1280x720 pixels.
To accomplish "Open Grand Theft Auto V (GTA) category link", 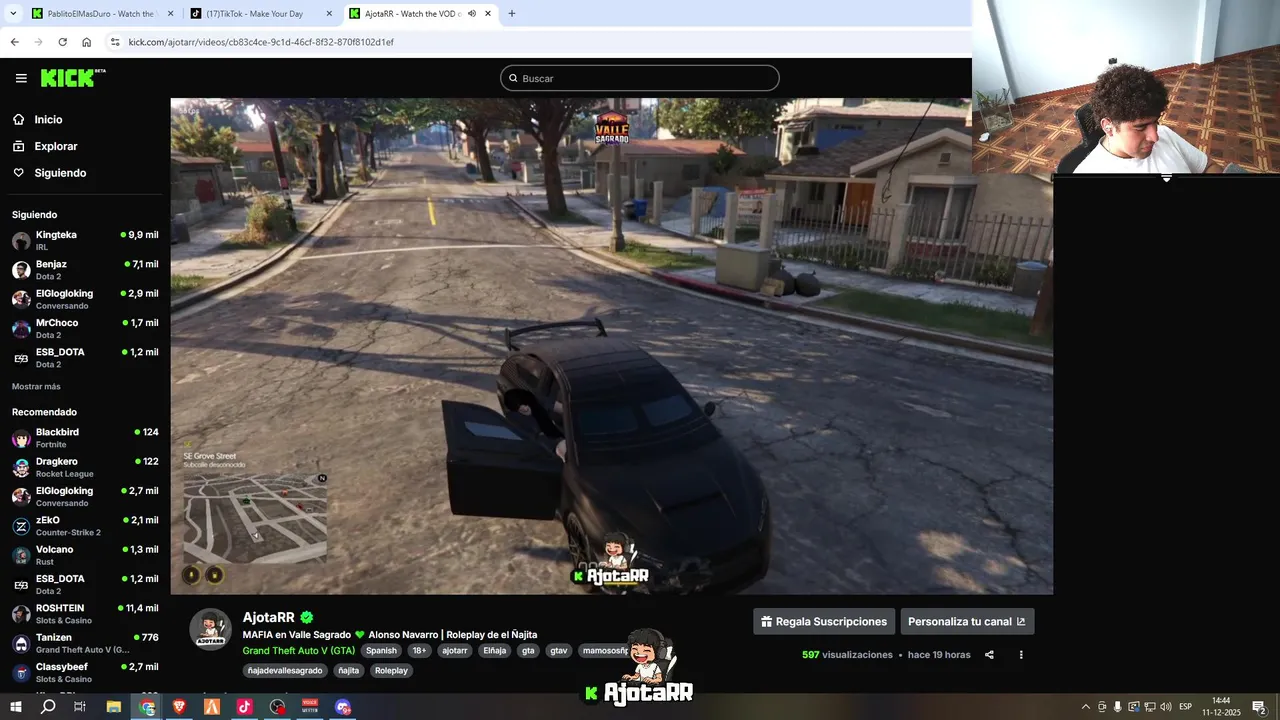I will click(298, 651).
